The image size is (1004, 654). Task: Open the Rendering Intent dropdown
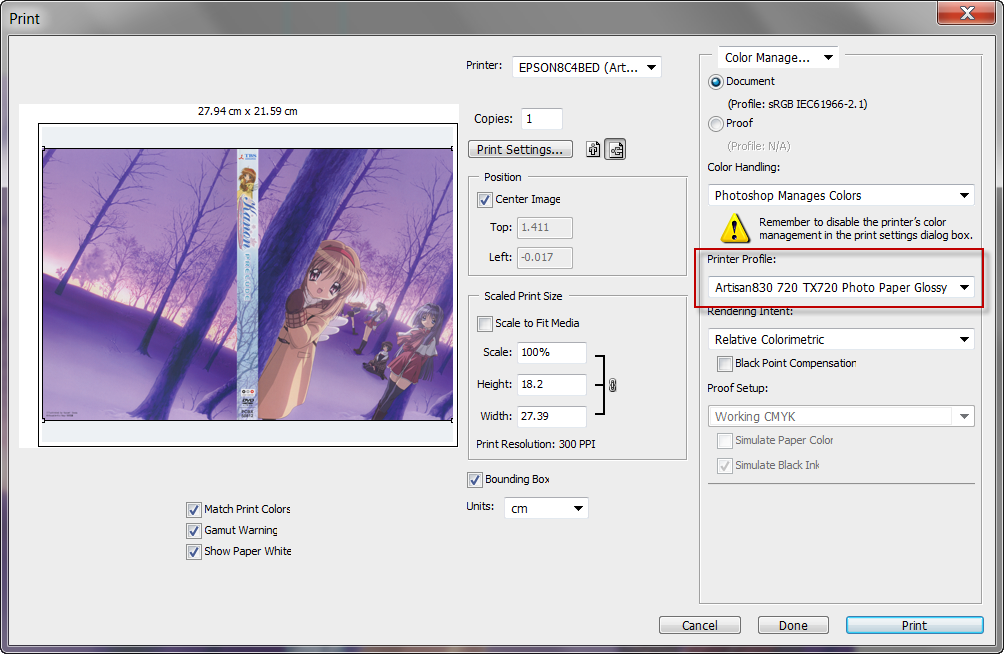[x=841, y=339]
